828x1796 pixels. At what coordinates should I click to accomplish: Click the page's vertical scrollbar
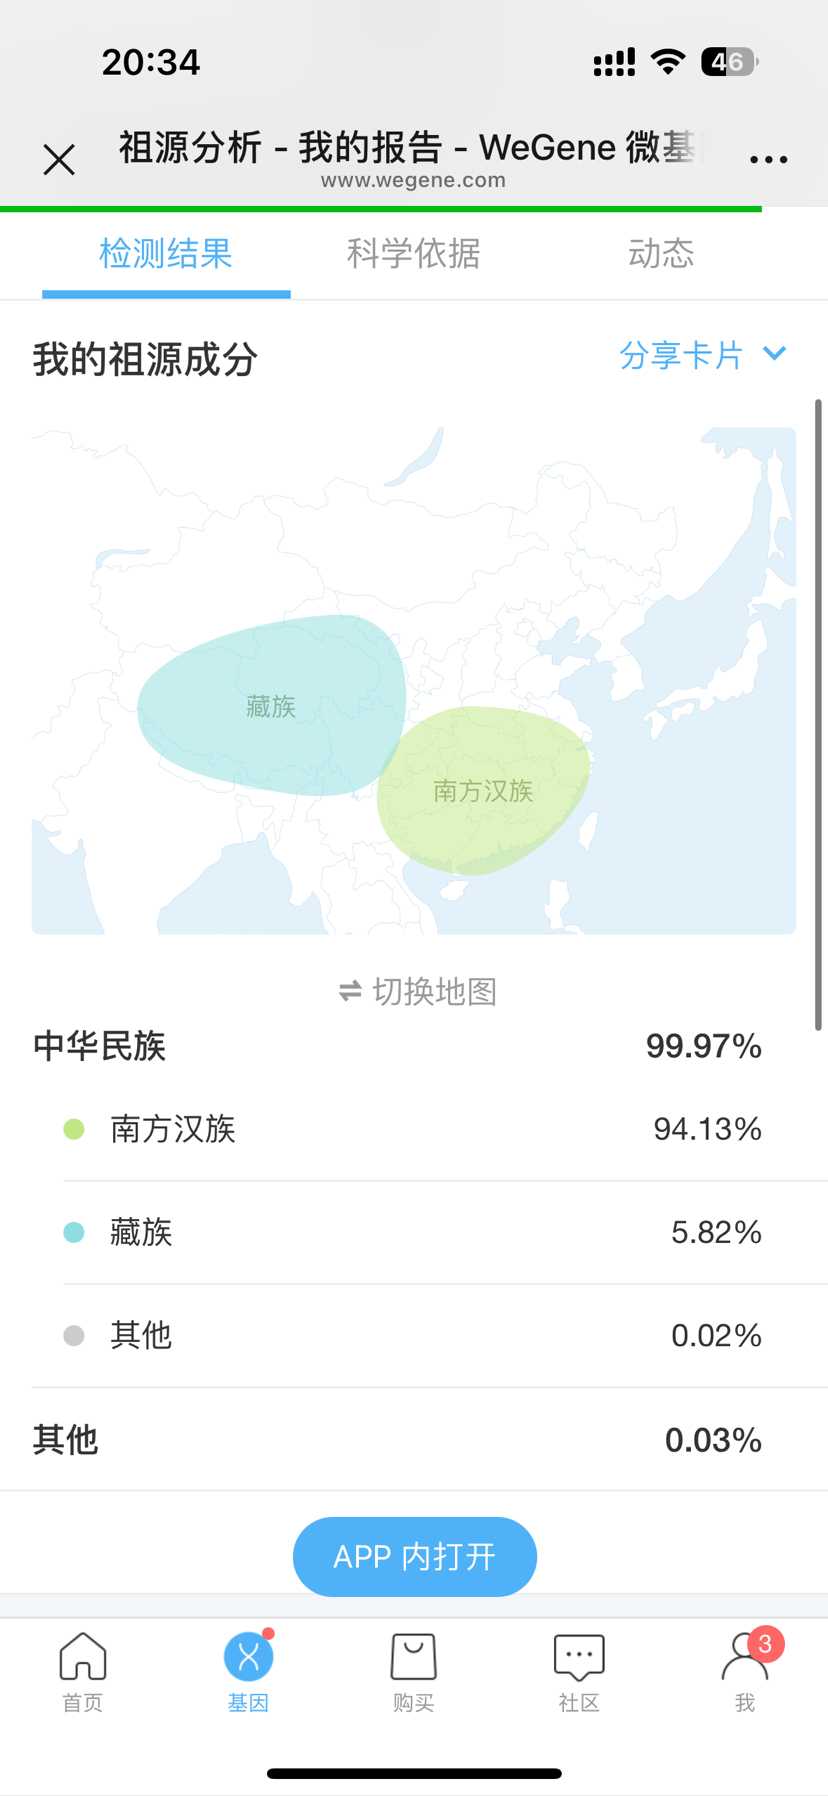tap(818, 714)
